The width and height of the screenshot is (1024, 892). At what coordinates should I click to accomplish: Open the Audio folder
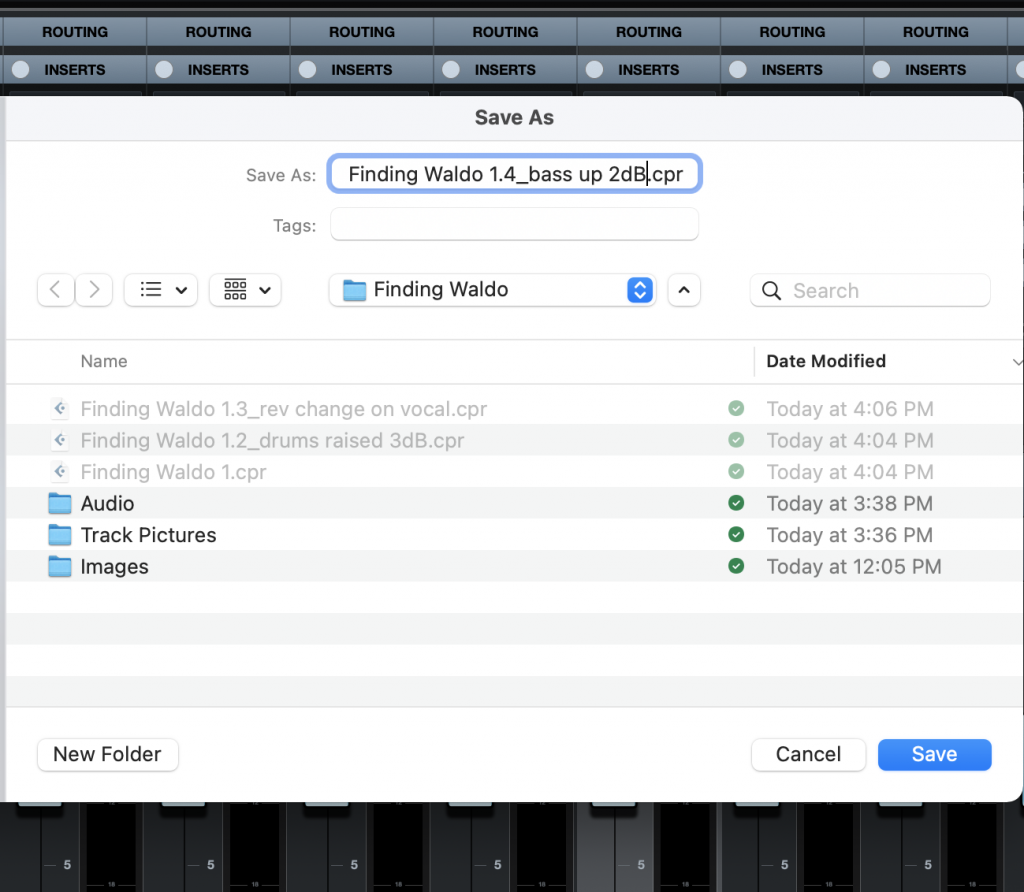(515, 503)
